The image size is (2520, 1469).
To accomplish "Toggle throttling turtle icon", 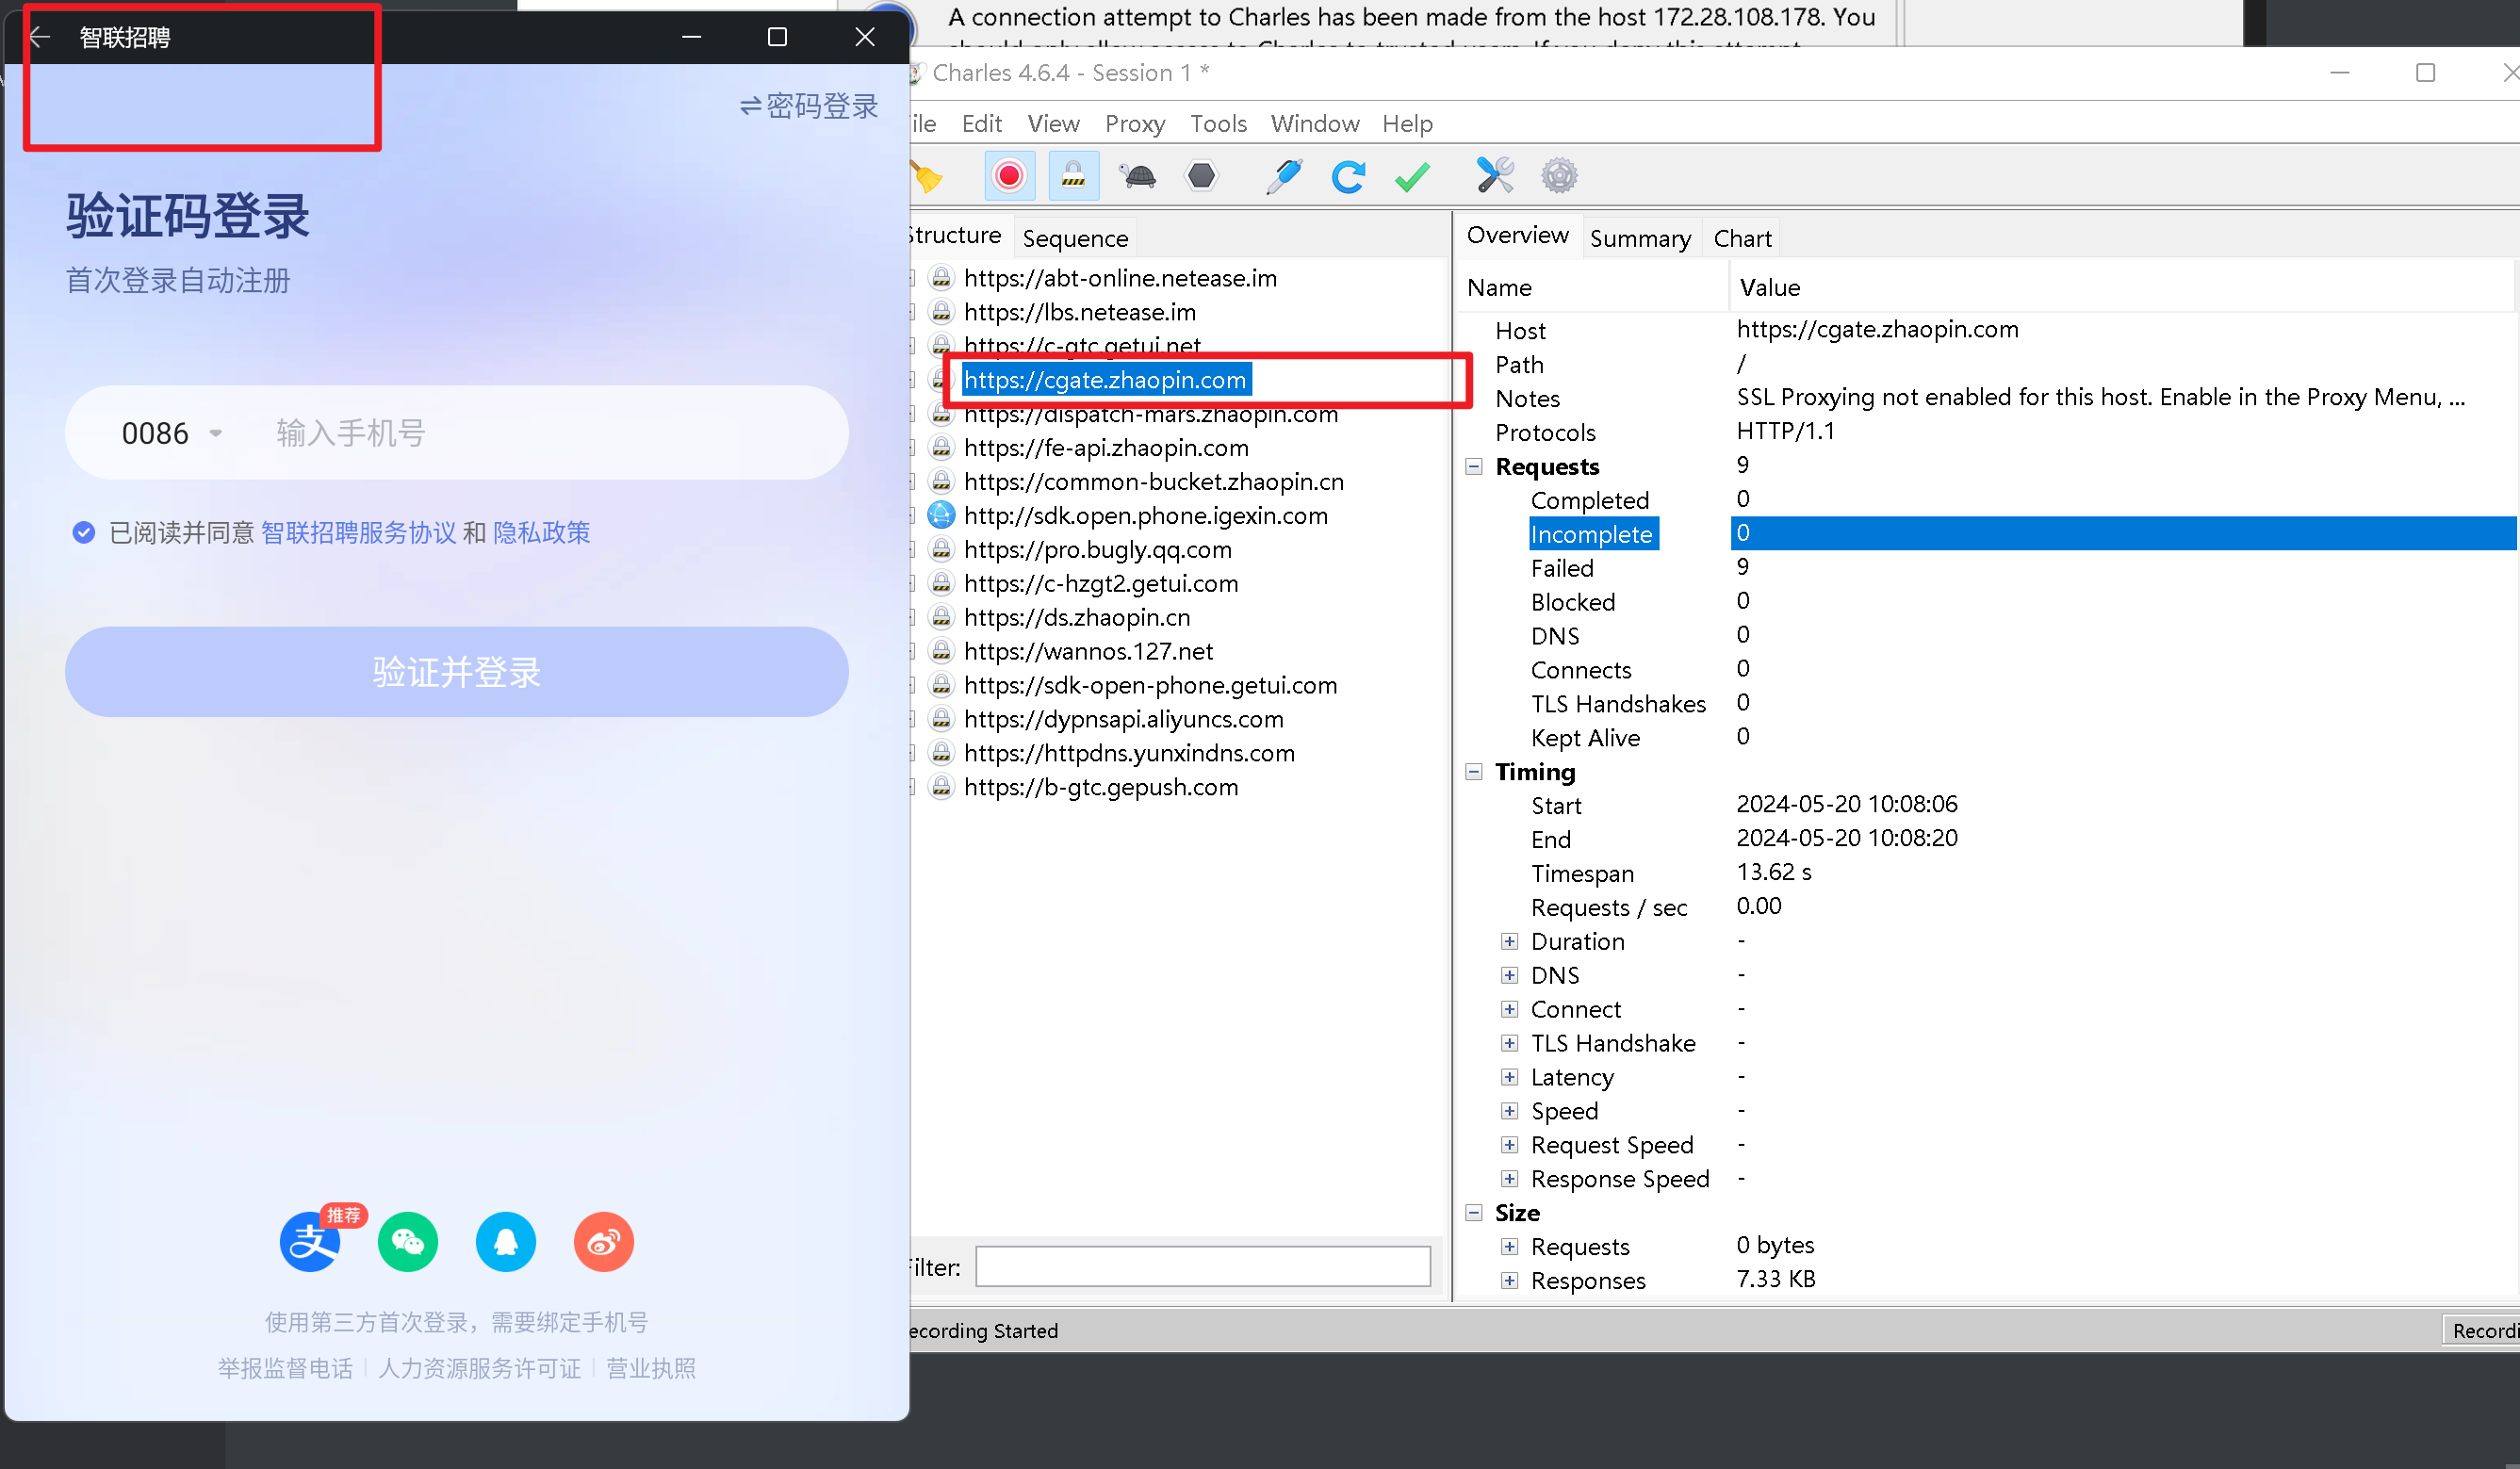I will 1138,177.
